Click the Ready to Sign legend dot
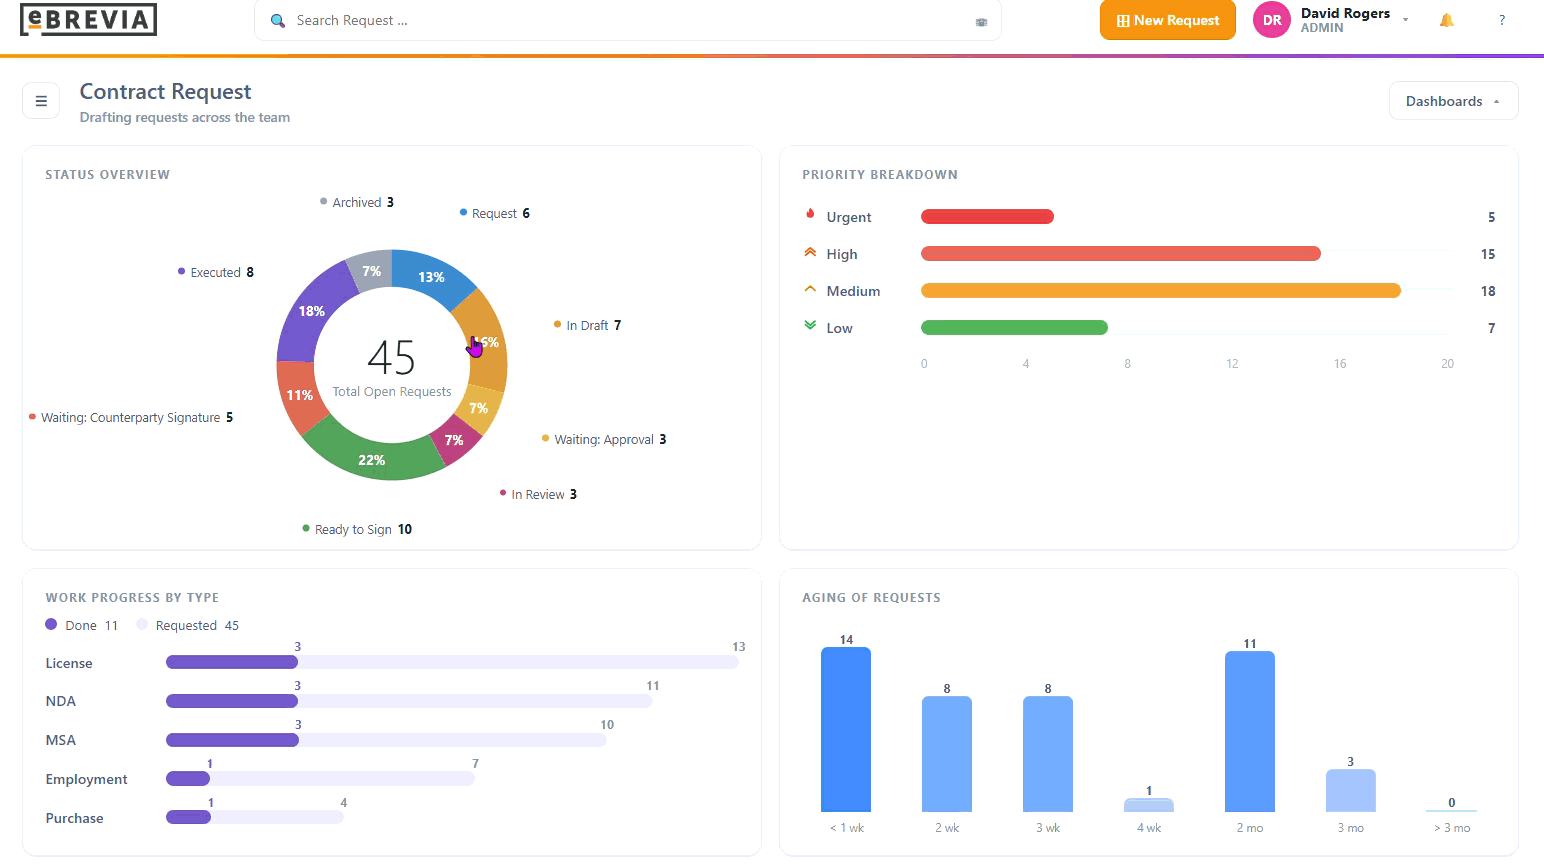This screenshot has height=868, width=1544. 306,528
